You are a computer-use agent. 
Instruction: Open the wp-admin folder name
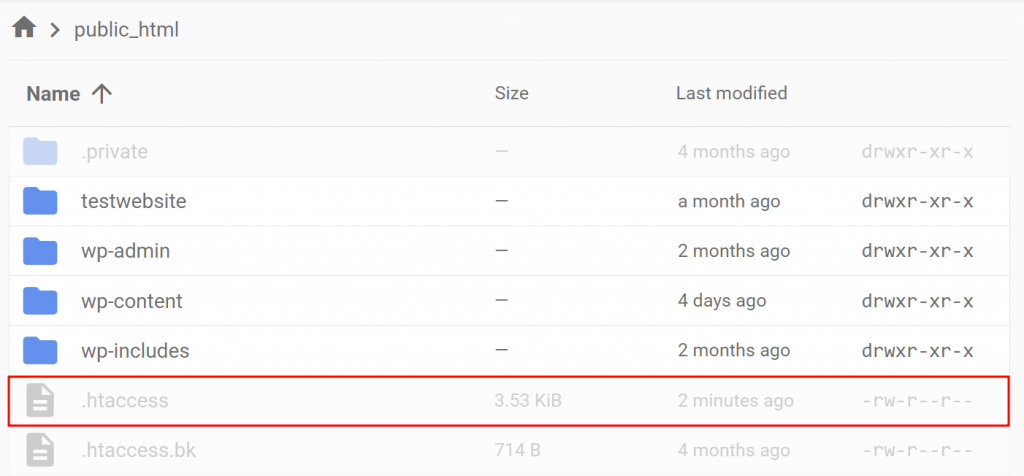(x=126, y=251)
